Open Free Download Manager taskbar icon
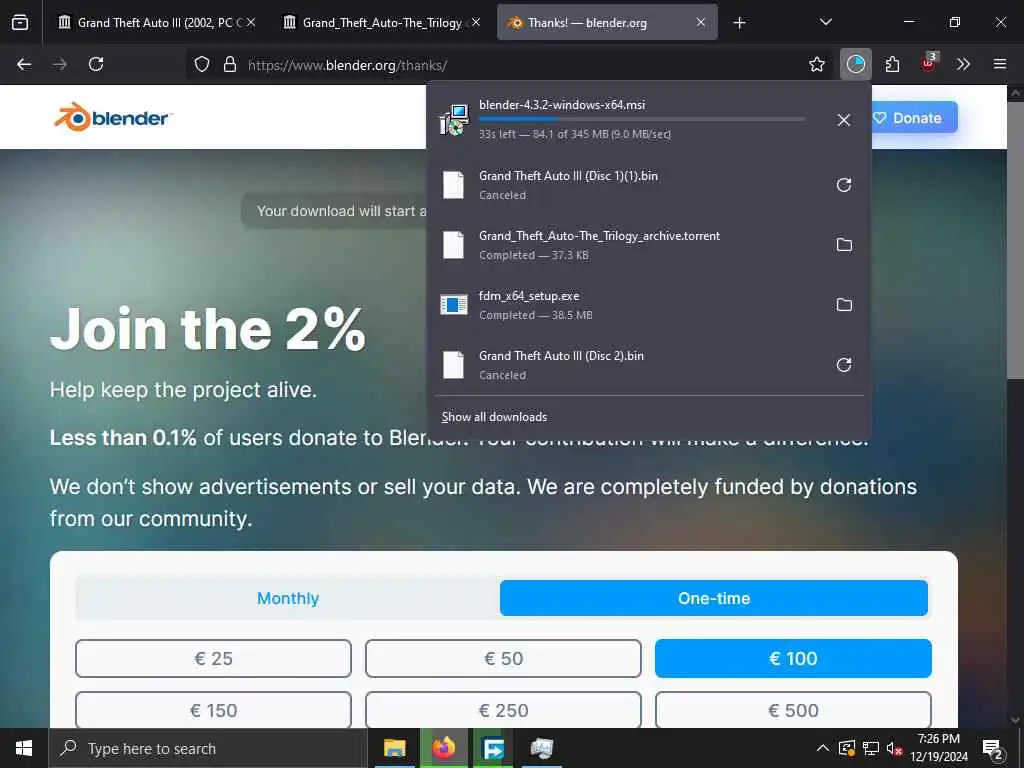 click(x=493, y=748)
